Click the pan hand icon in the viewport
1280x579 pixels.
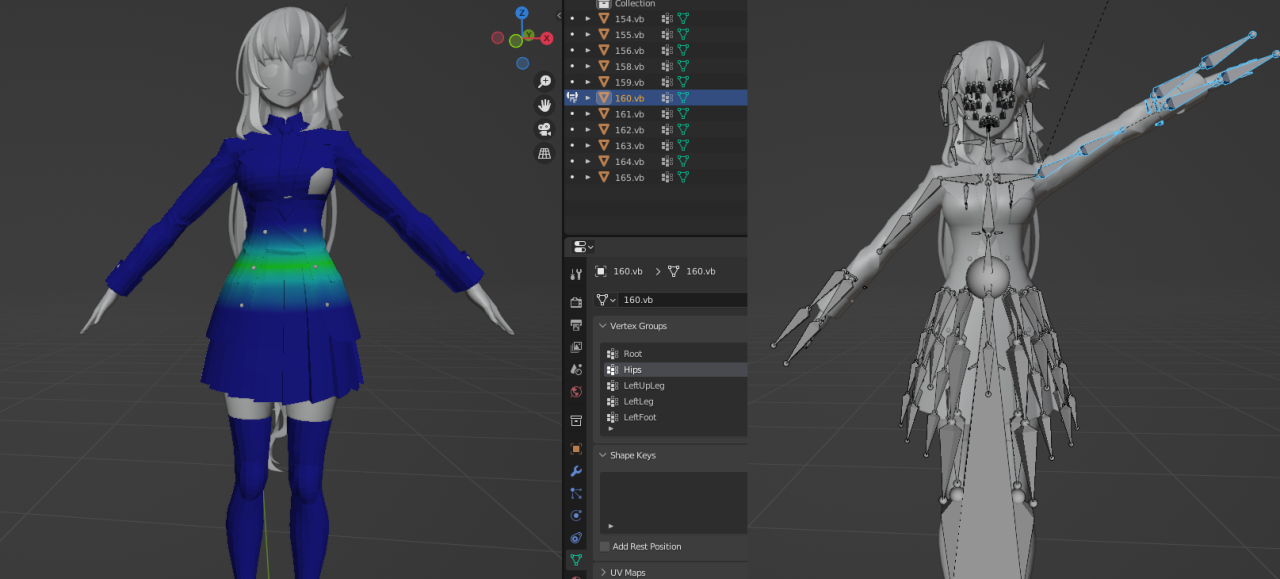point(544,105)
